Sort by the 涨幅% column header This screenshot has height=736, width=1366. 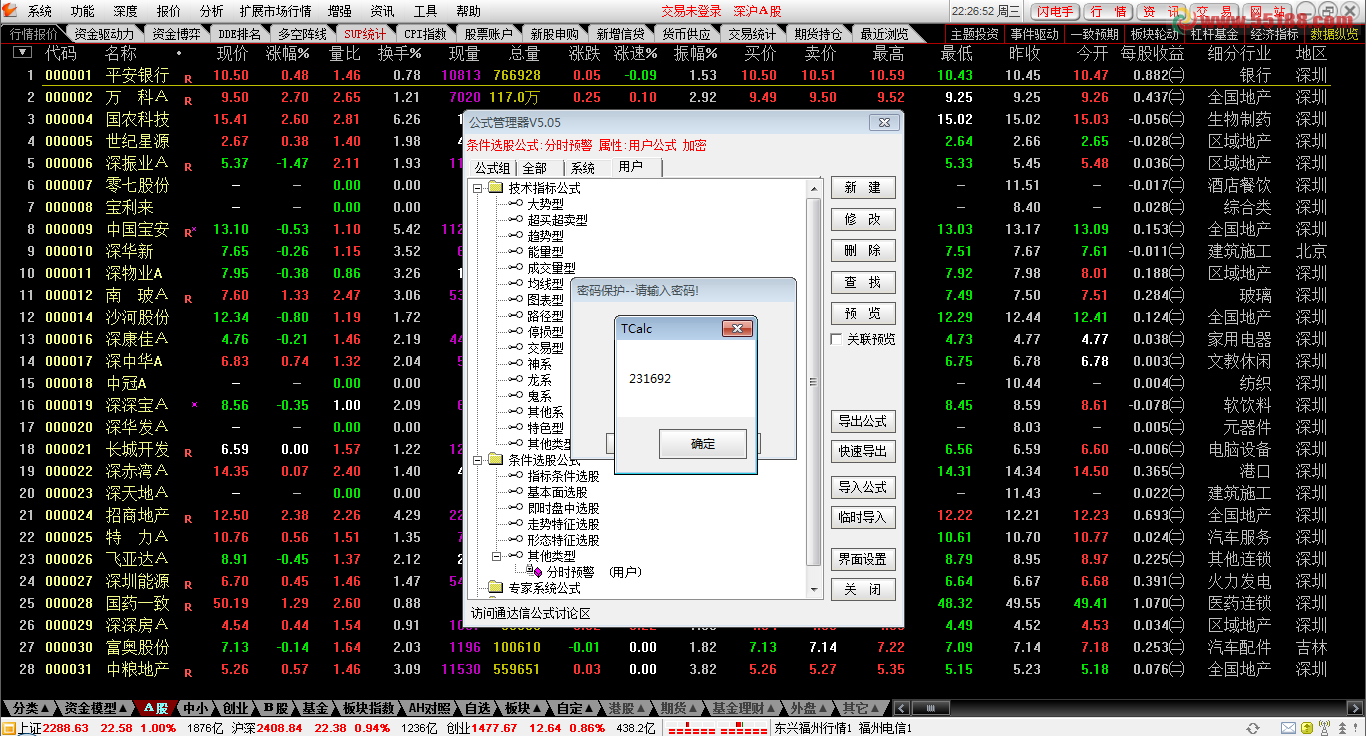(288, 53)
